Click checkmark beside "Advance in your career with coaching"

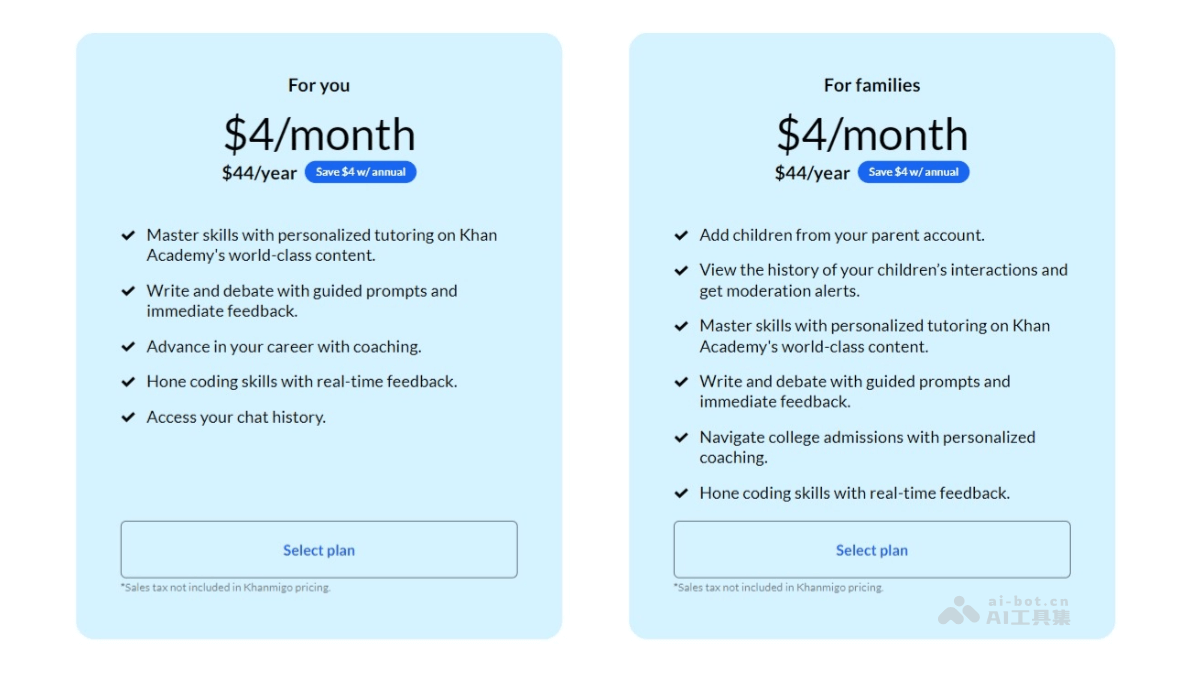(128, 347)
